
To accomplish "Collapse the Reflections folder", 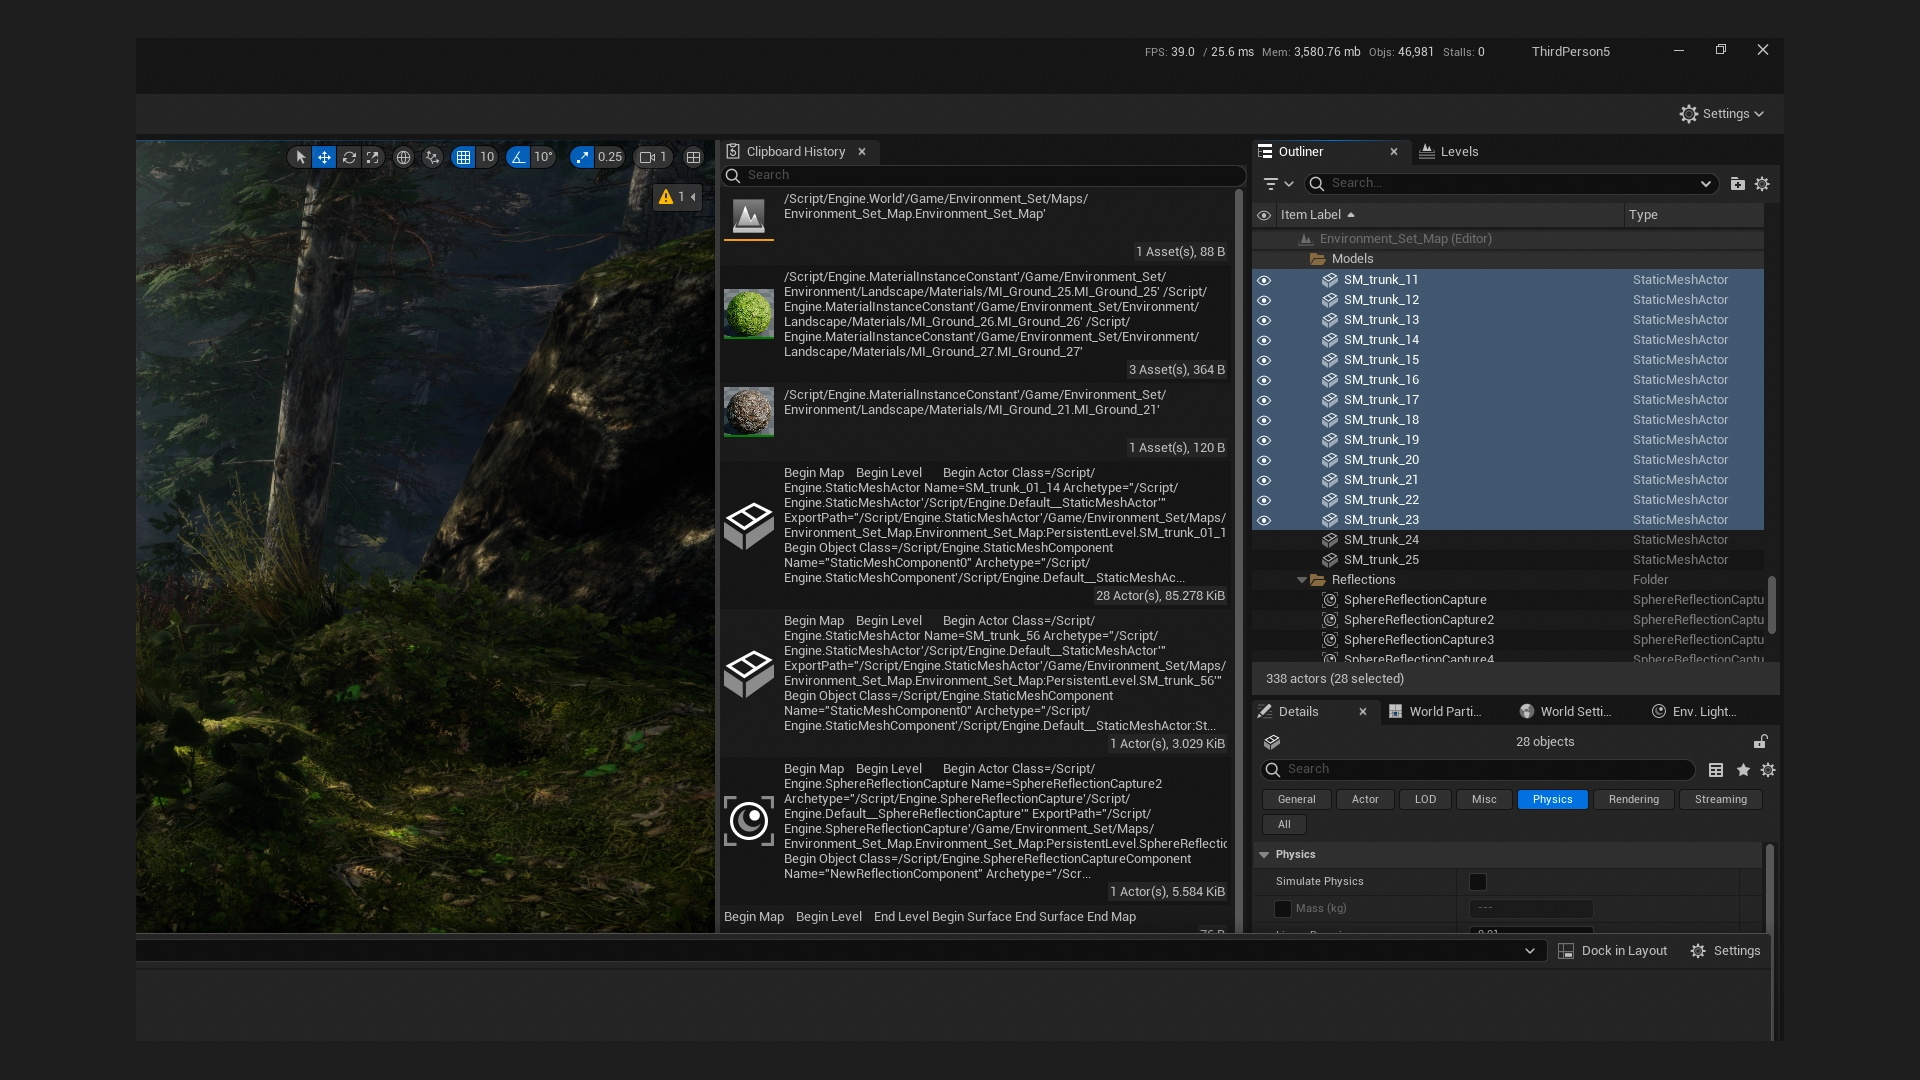I will (1302, 580).
